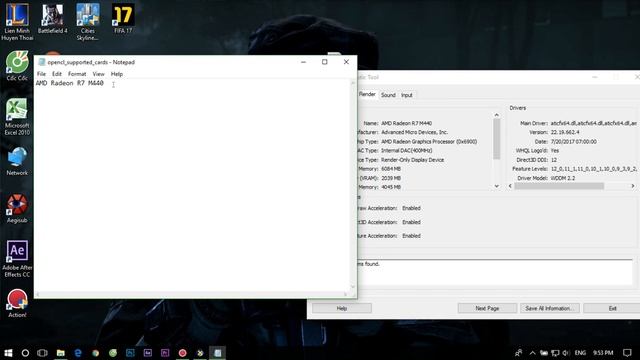Click the driver Date value 7/20/2017
The height and width of the screenshot is (360, 640).
(573, 142)
